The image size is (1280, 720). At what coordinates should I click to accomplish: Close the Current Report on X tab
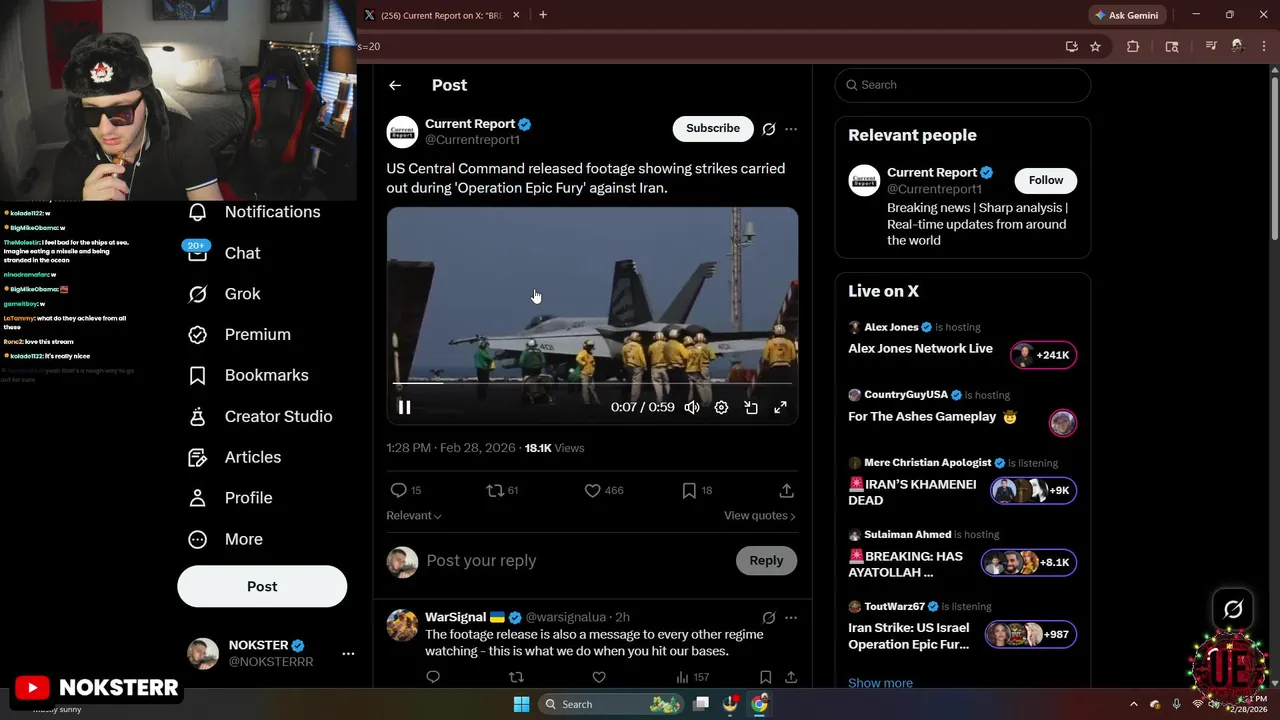coord(516,15)
